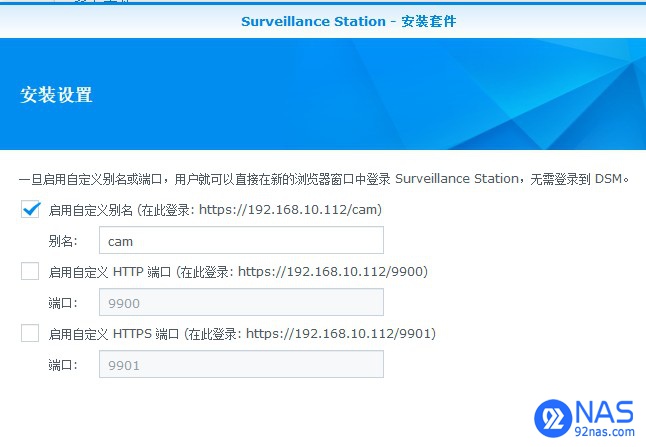Image resolution: width=646 pixels, height=447 pixels.
Task: Click the 别名 field label
Action: 62,242
